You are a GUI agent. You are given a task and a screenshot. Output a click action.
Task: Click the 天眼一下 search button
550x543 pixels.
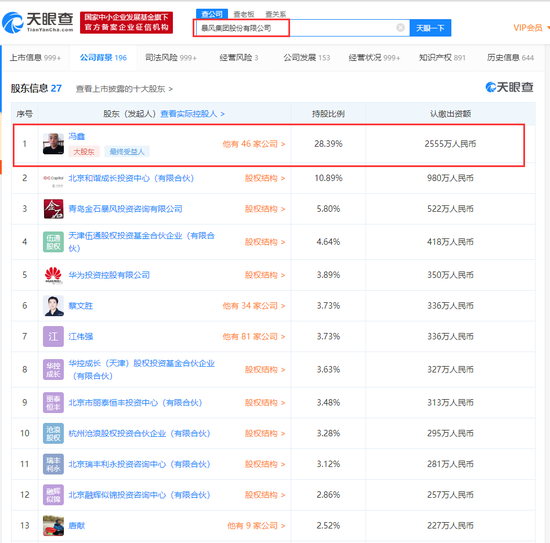(x=430, y=28)
